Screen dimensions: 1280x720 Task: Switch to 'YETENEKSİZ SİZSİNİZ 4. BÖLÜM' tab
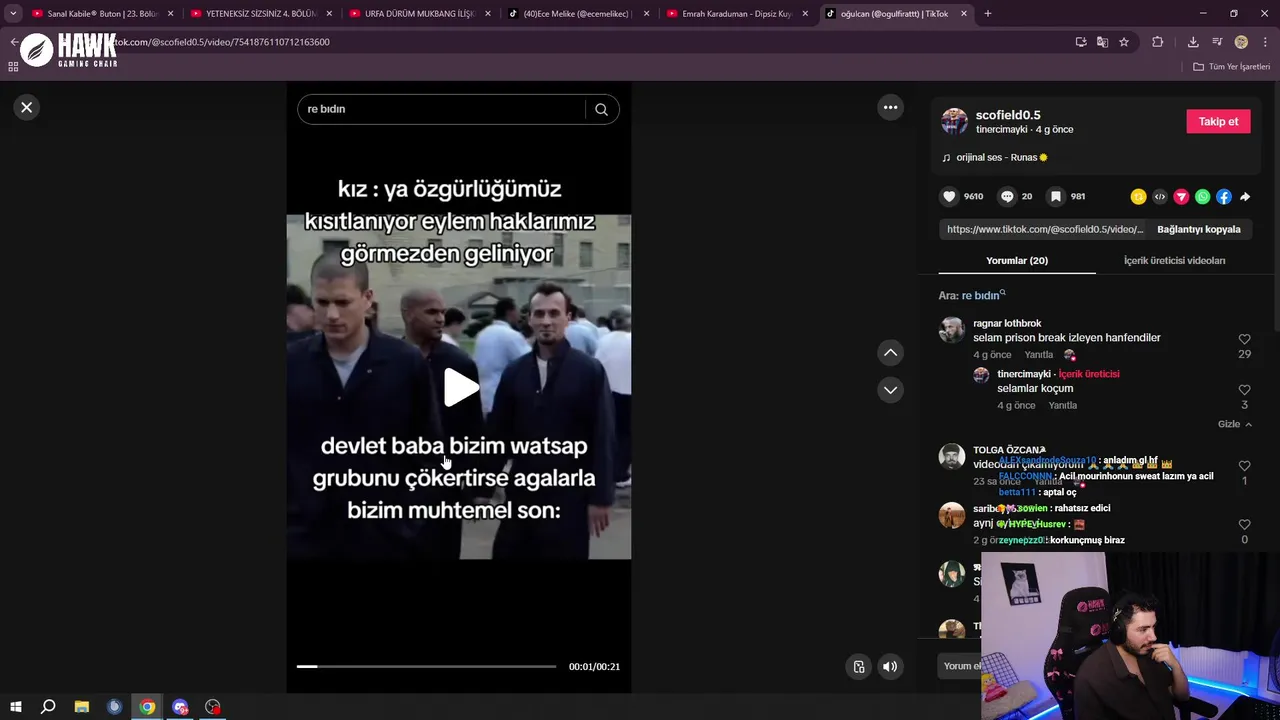[x=260, y=14]
